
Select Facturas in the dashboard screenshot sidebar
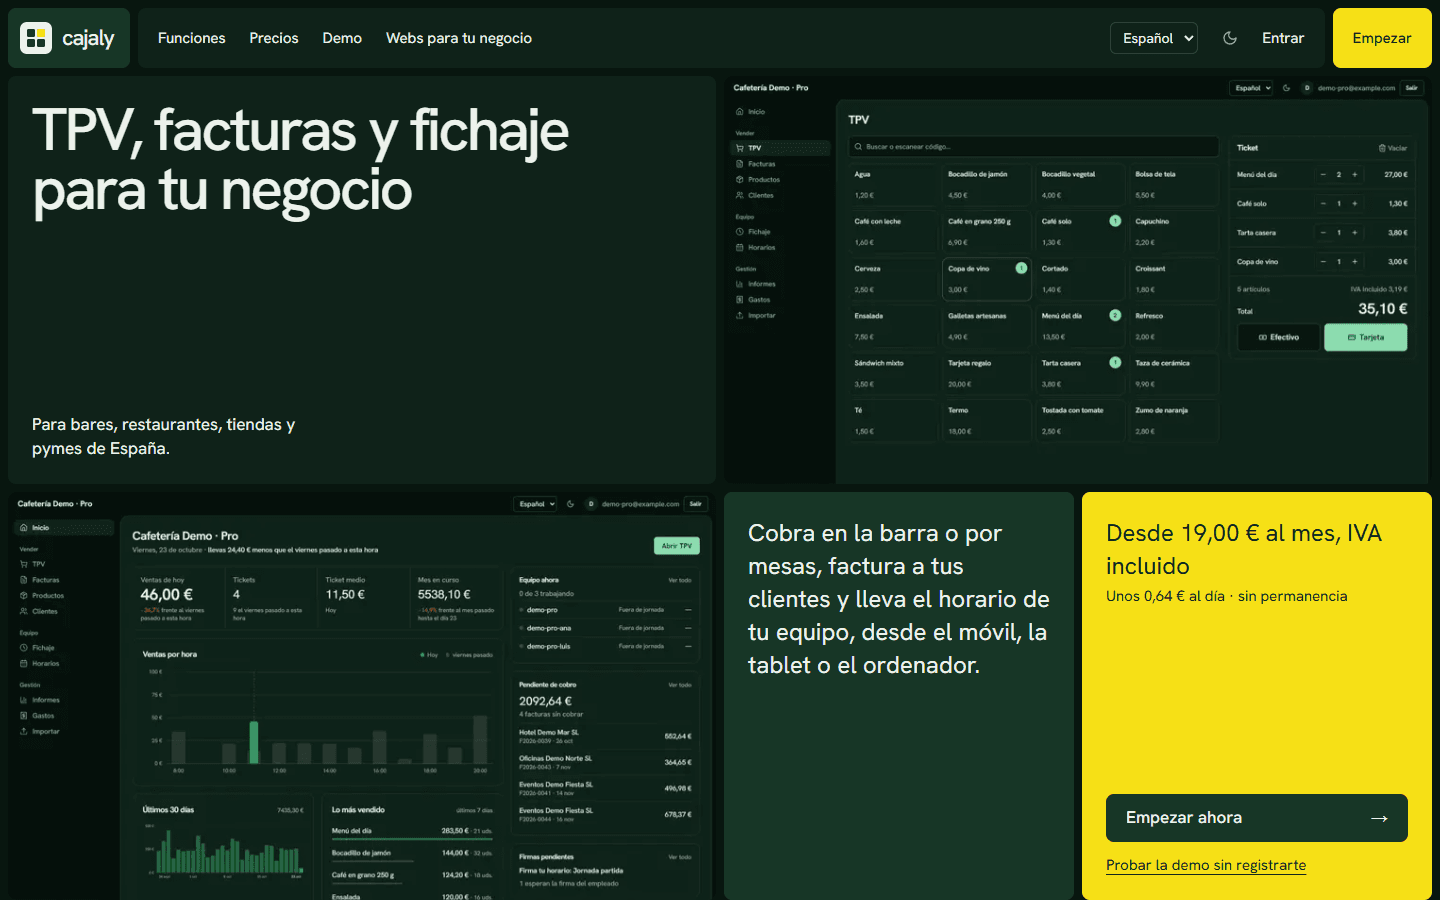click(46, 580)
